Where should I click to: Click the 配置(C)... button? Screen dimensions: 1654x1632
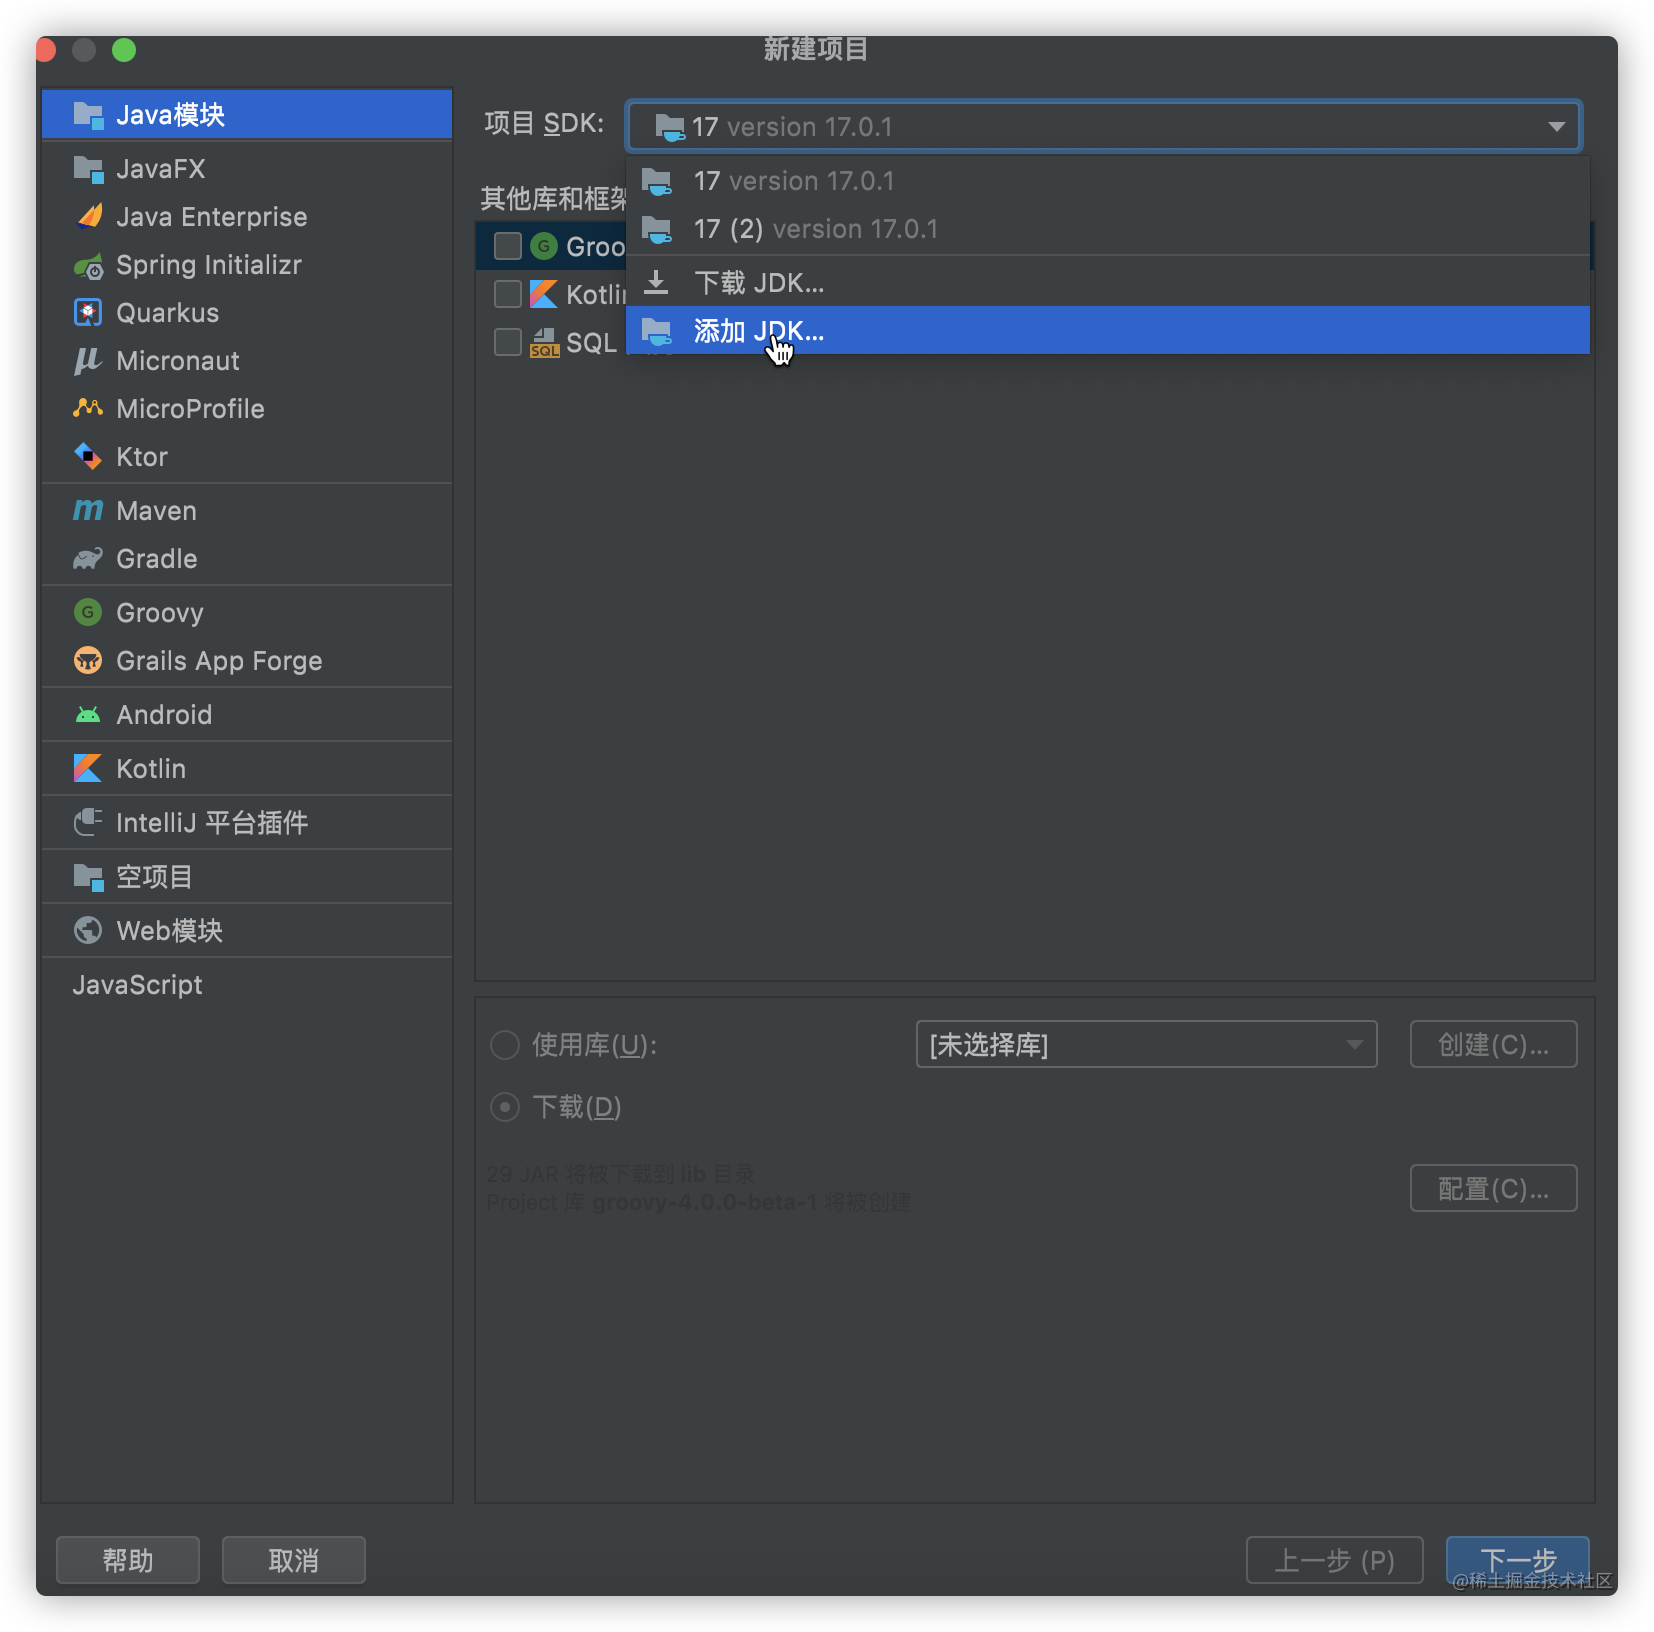point(1493,1189)
